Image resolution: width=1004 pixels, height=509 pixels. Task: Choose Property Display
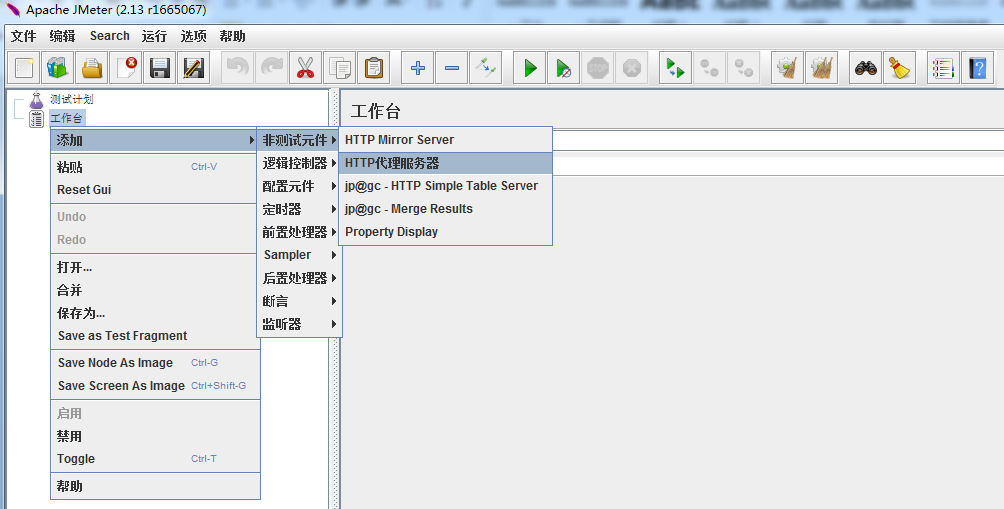[x=445, y=232]
